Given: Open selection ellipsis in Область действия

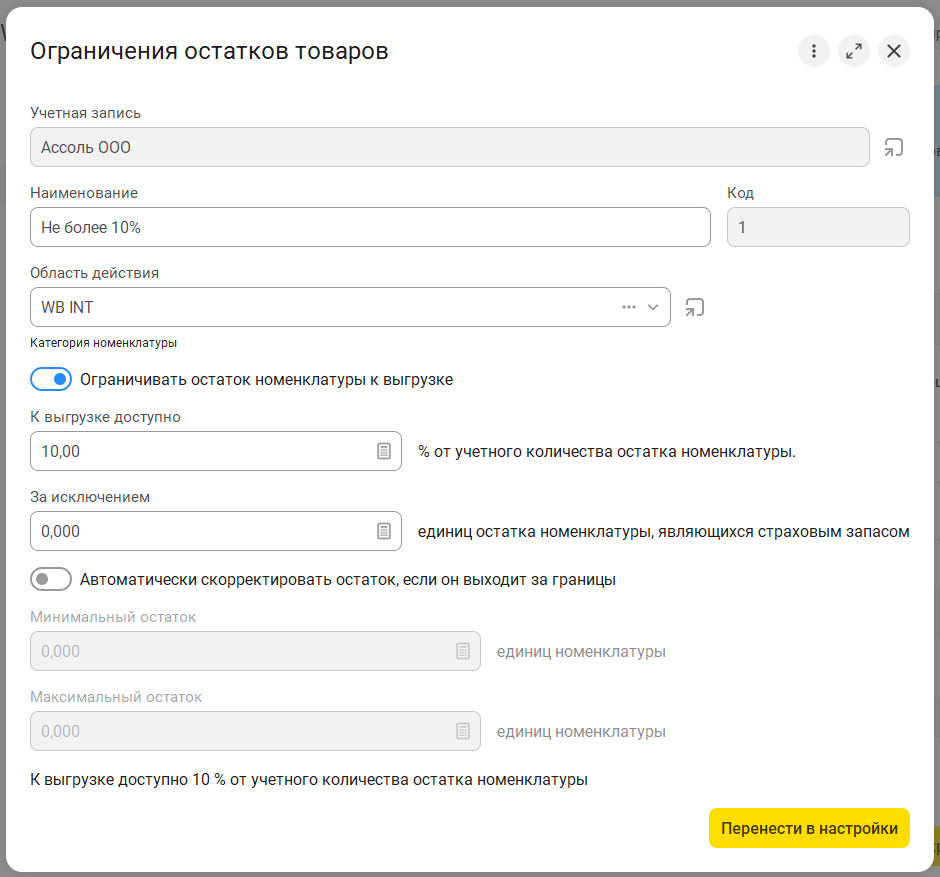Looking at the screenshot, I should click(628, 307).
